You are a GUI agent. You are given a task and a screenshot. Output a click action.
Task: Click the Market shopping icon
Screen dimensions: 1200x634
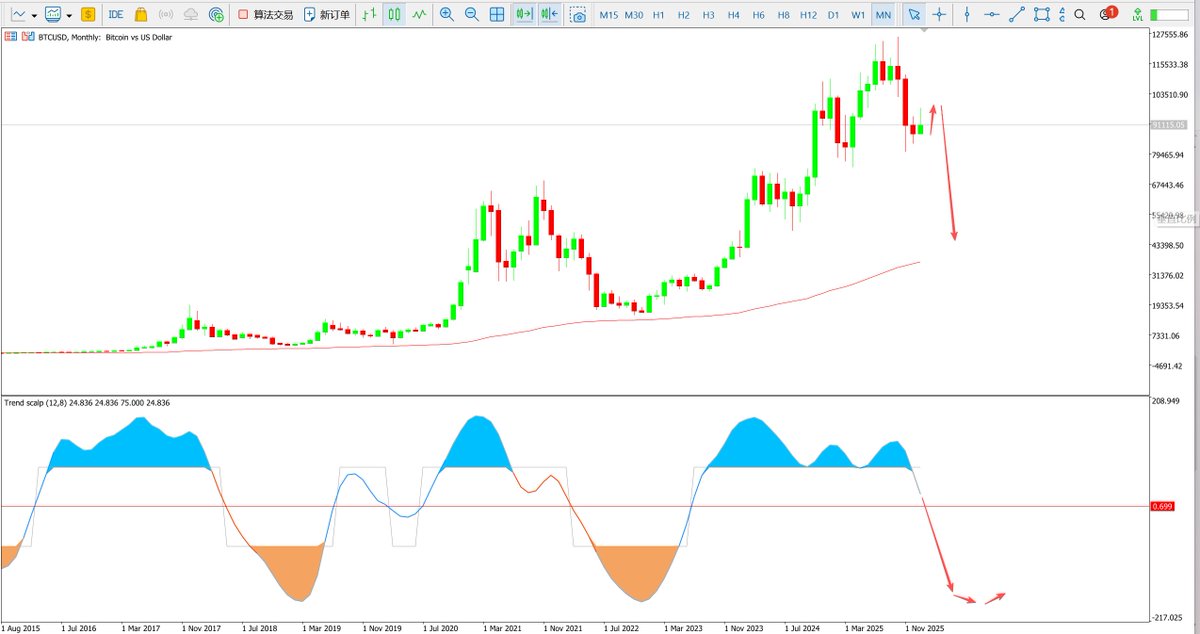(140, 14)
